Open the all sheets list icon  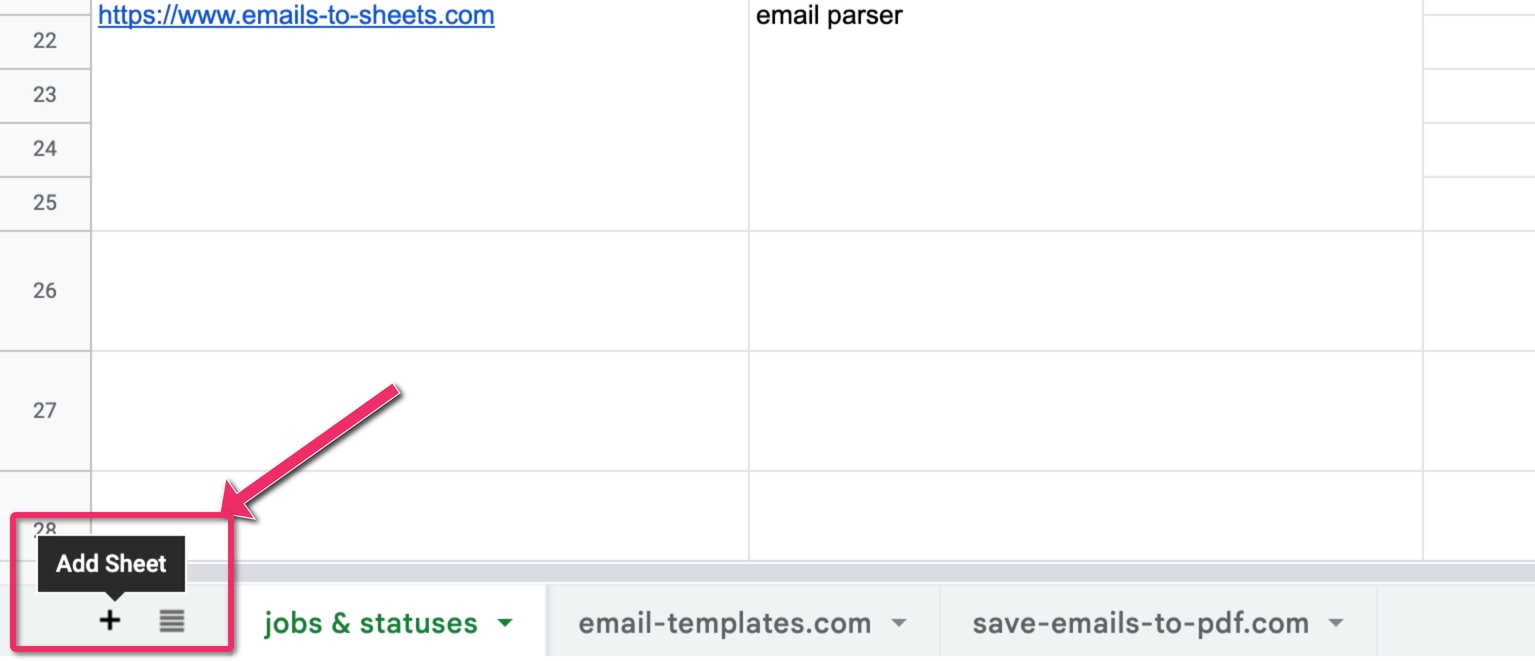click(172, 621)
